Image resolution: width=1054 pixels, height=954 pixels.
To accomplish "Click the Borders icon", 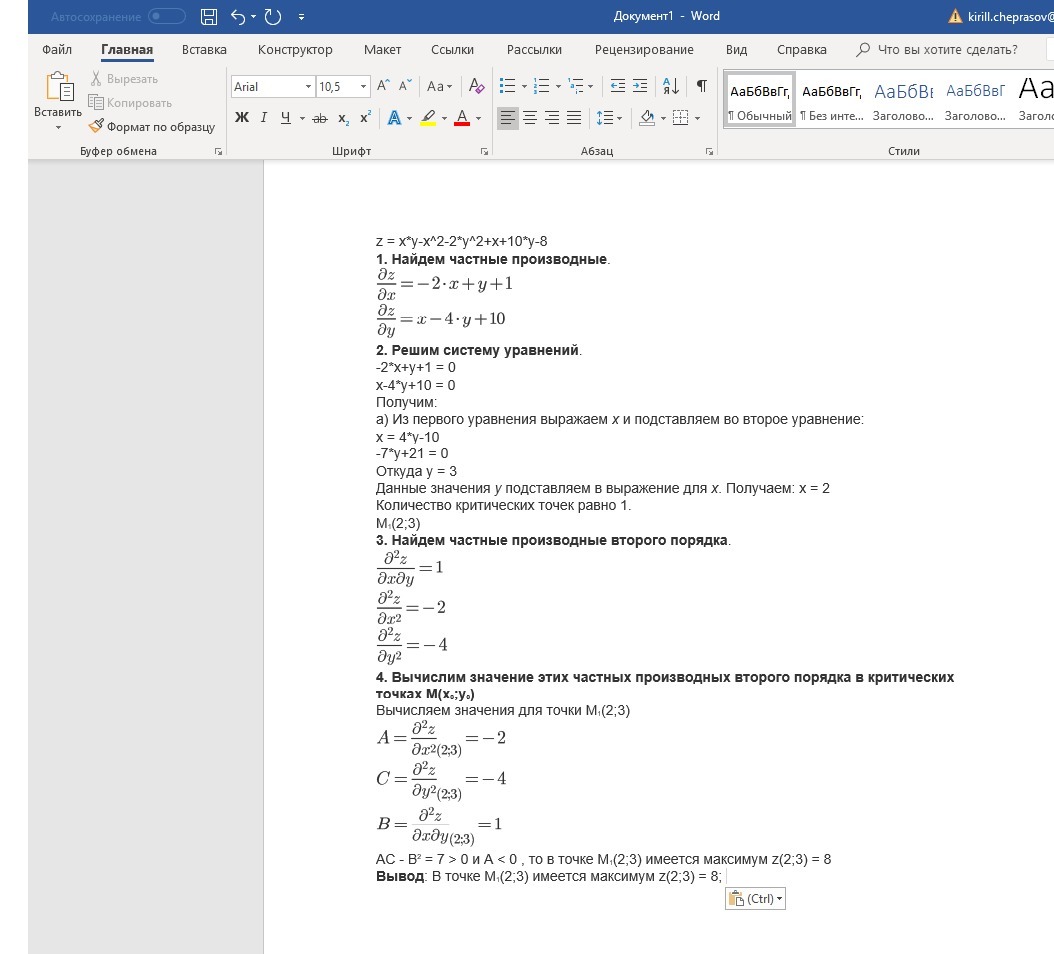I will click(x=680, y=118).
